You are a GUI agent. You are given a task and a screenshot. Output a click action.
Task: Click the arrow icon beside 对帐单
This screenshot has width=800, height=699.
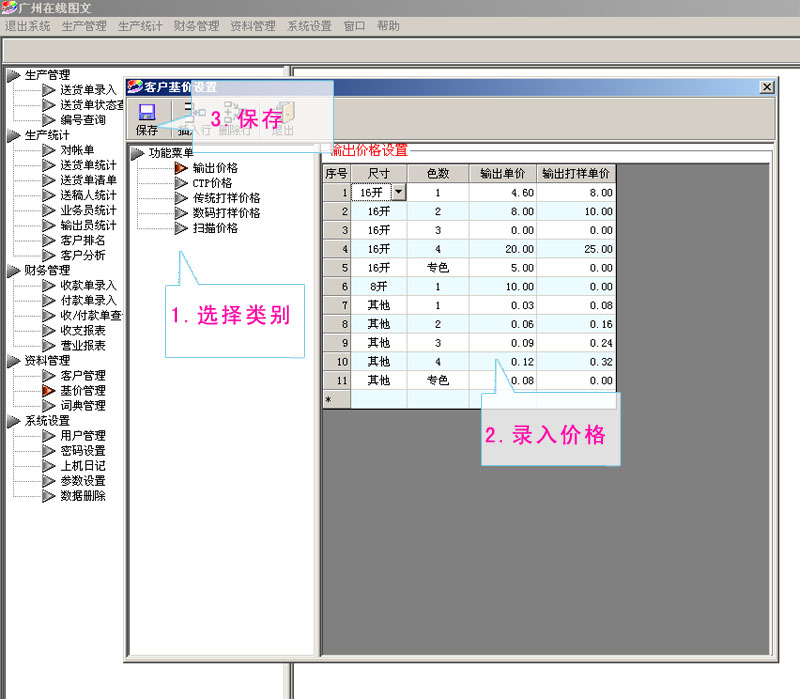(x=49, y=151)
